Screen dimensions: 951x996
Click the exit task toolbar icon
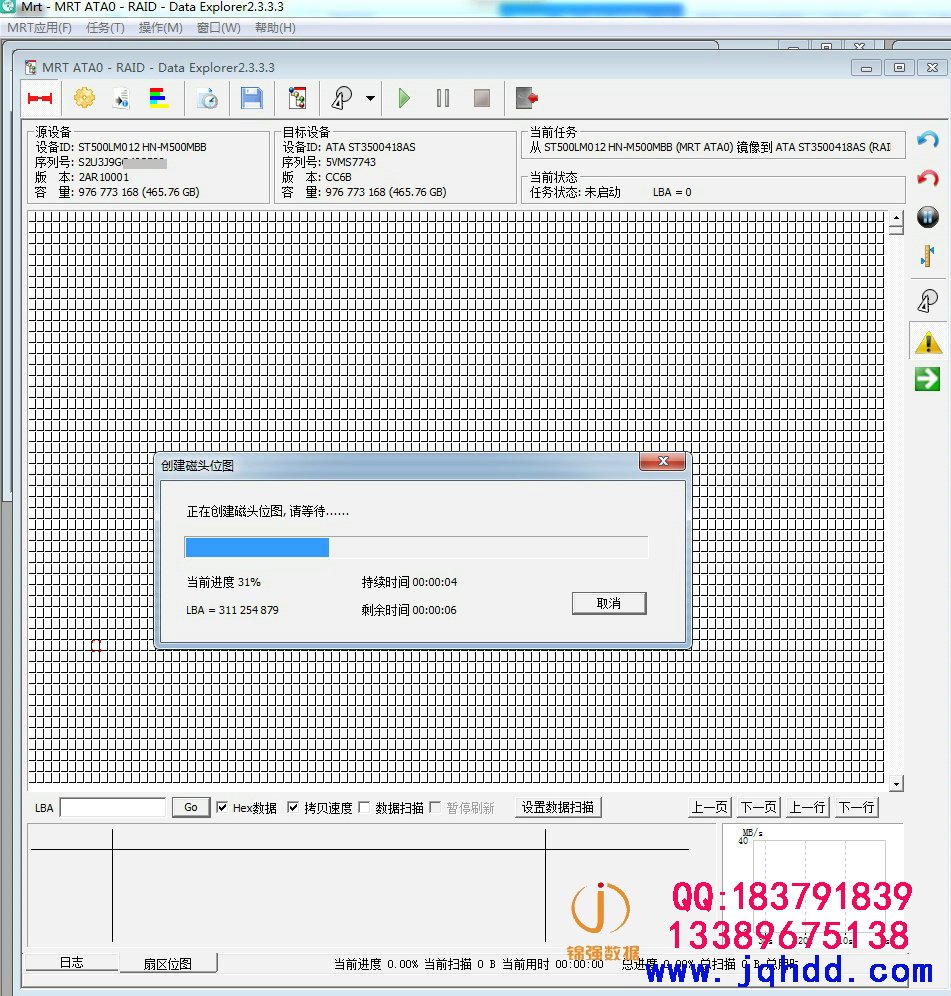click(527, 98)
